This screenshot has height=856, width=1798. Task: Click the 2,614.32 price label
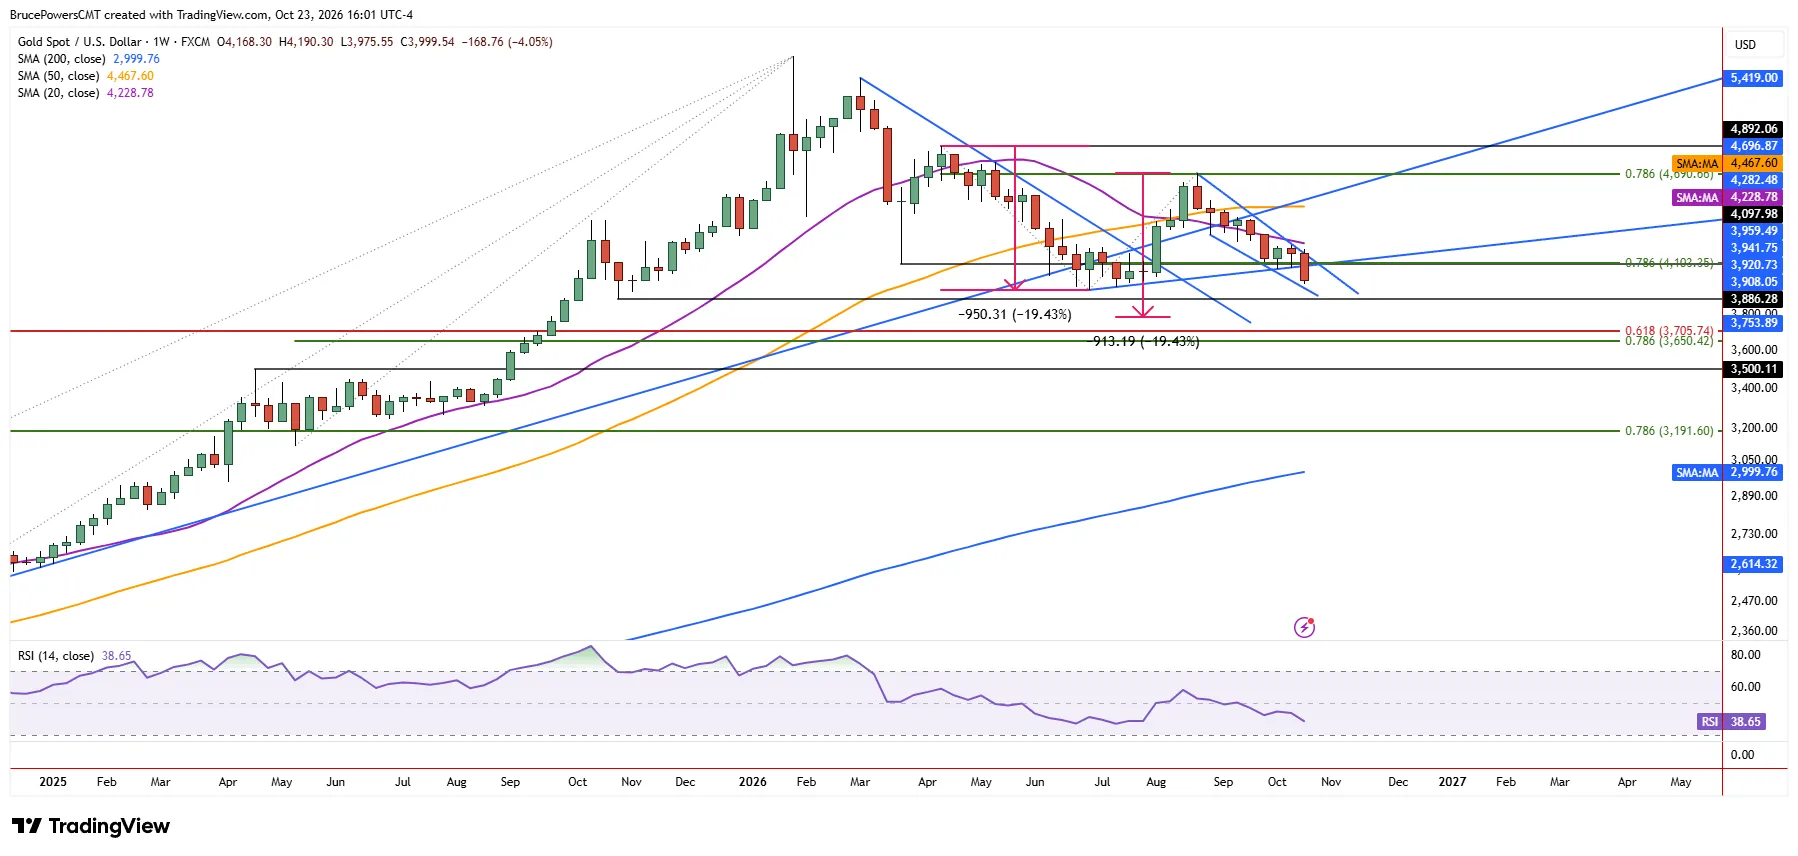click(x=1754, y=564)
